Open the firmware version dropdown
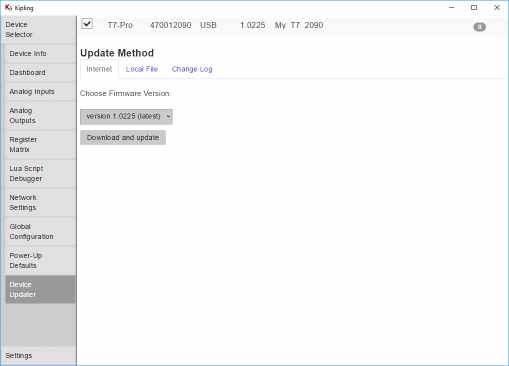The width and height of the screenshot is (509, 366). [x=126, y=116]
